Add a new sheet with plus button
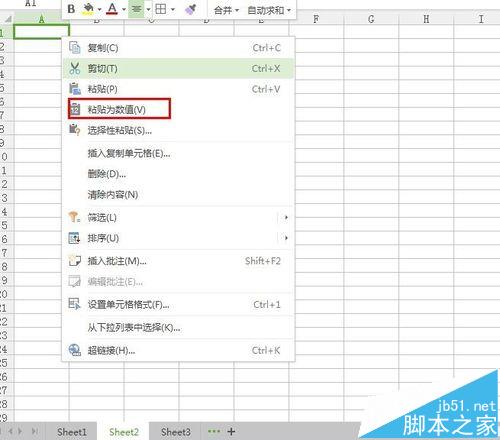The width and height of the screenshot is (500, 440). (x=231, y=432)
